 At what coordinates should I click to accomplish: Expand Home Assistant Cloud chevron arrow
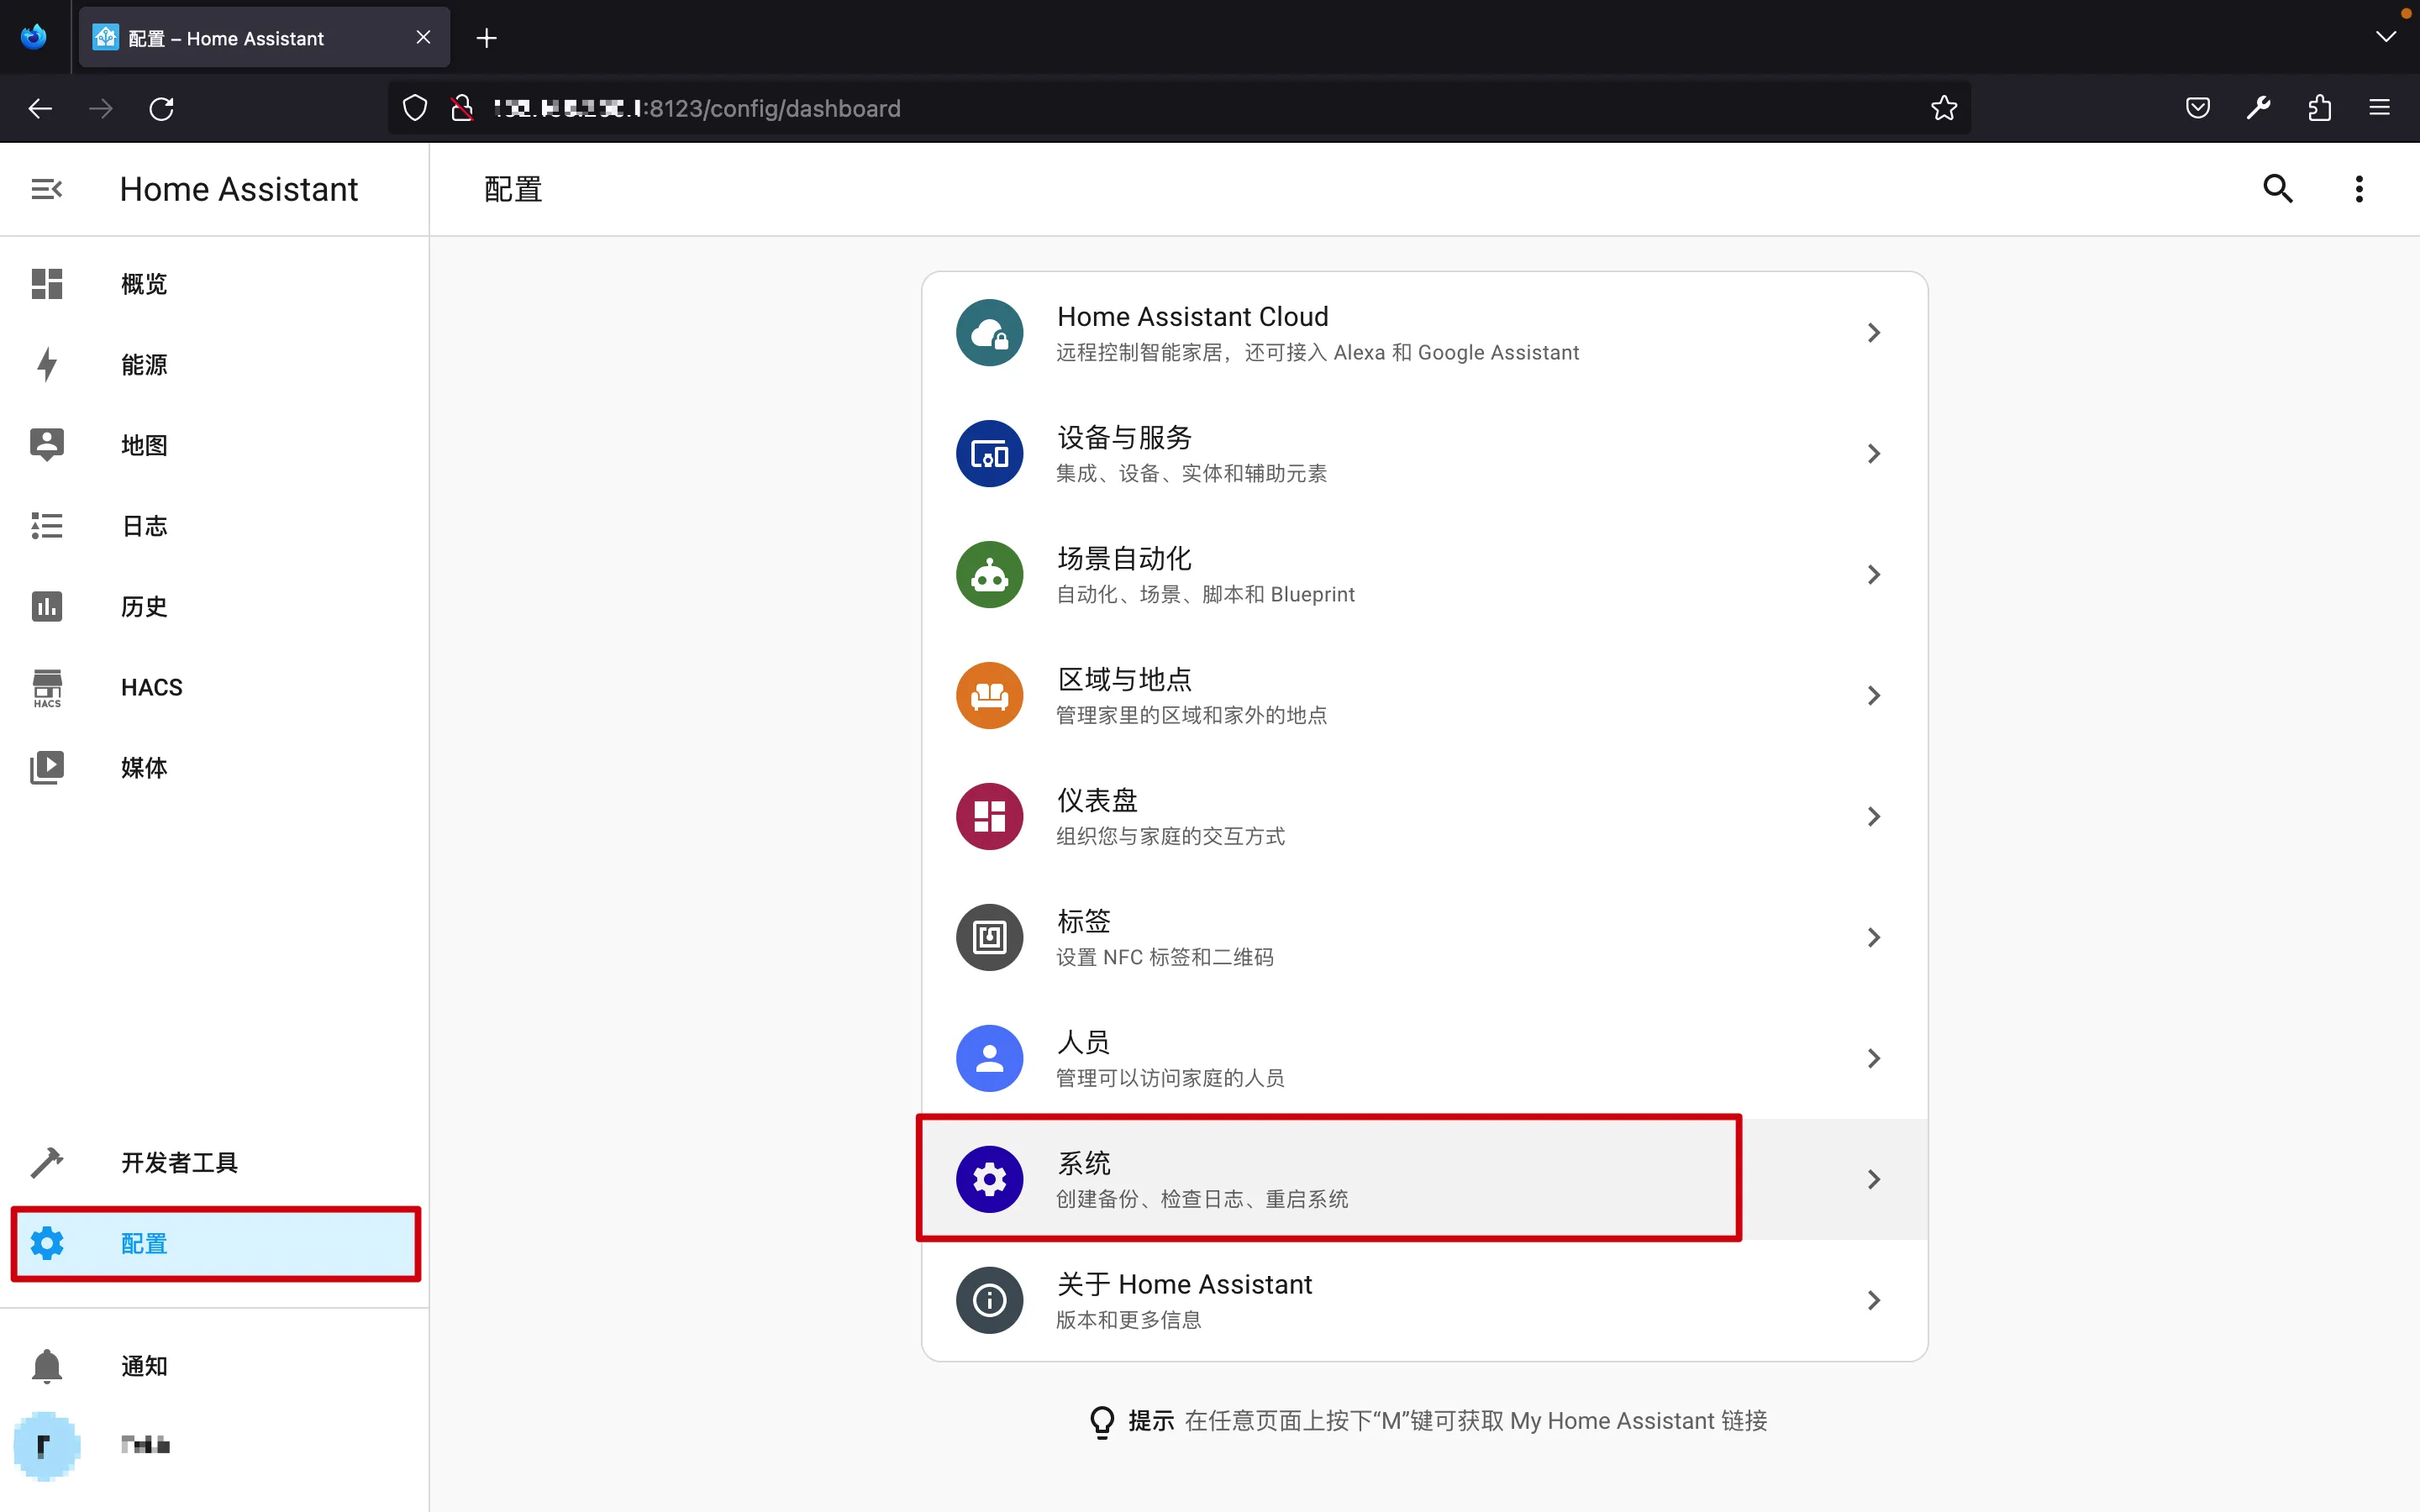[1873, 333]
